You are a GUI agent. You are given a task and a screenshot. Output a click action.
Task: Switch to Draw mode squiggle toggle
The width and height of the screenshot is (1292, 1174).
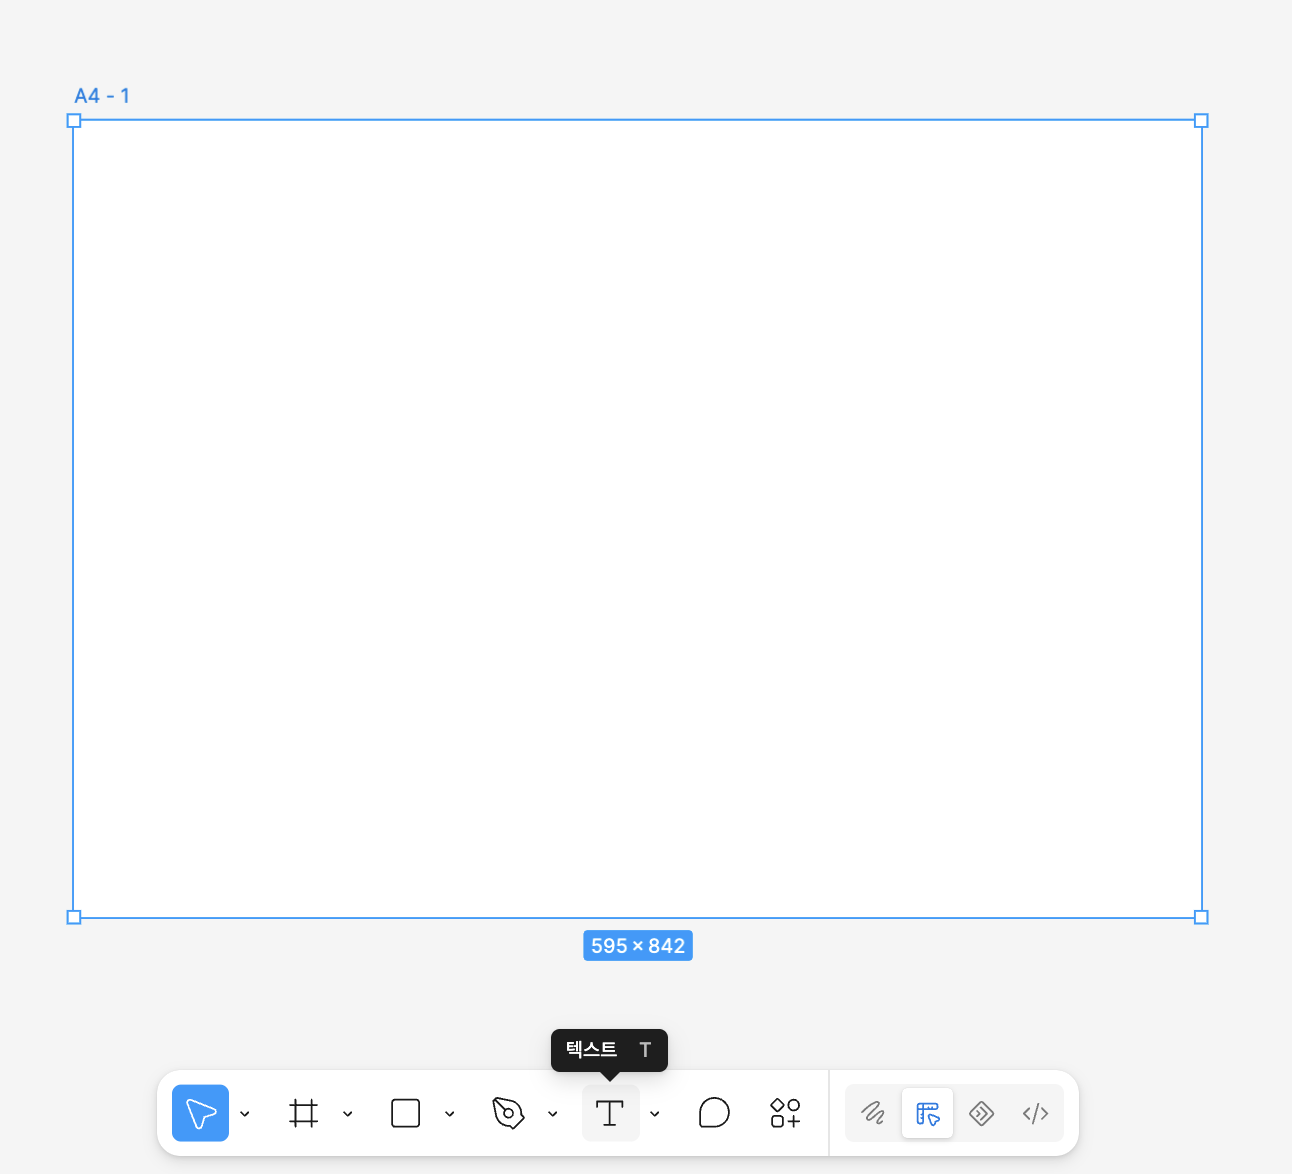click(x=873, y=1113)
